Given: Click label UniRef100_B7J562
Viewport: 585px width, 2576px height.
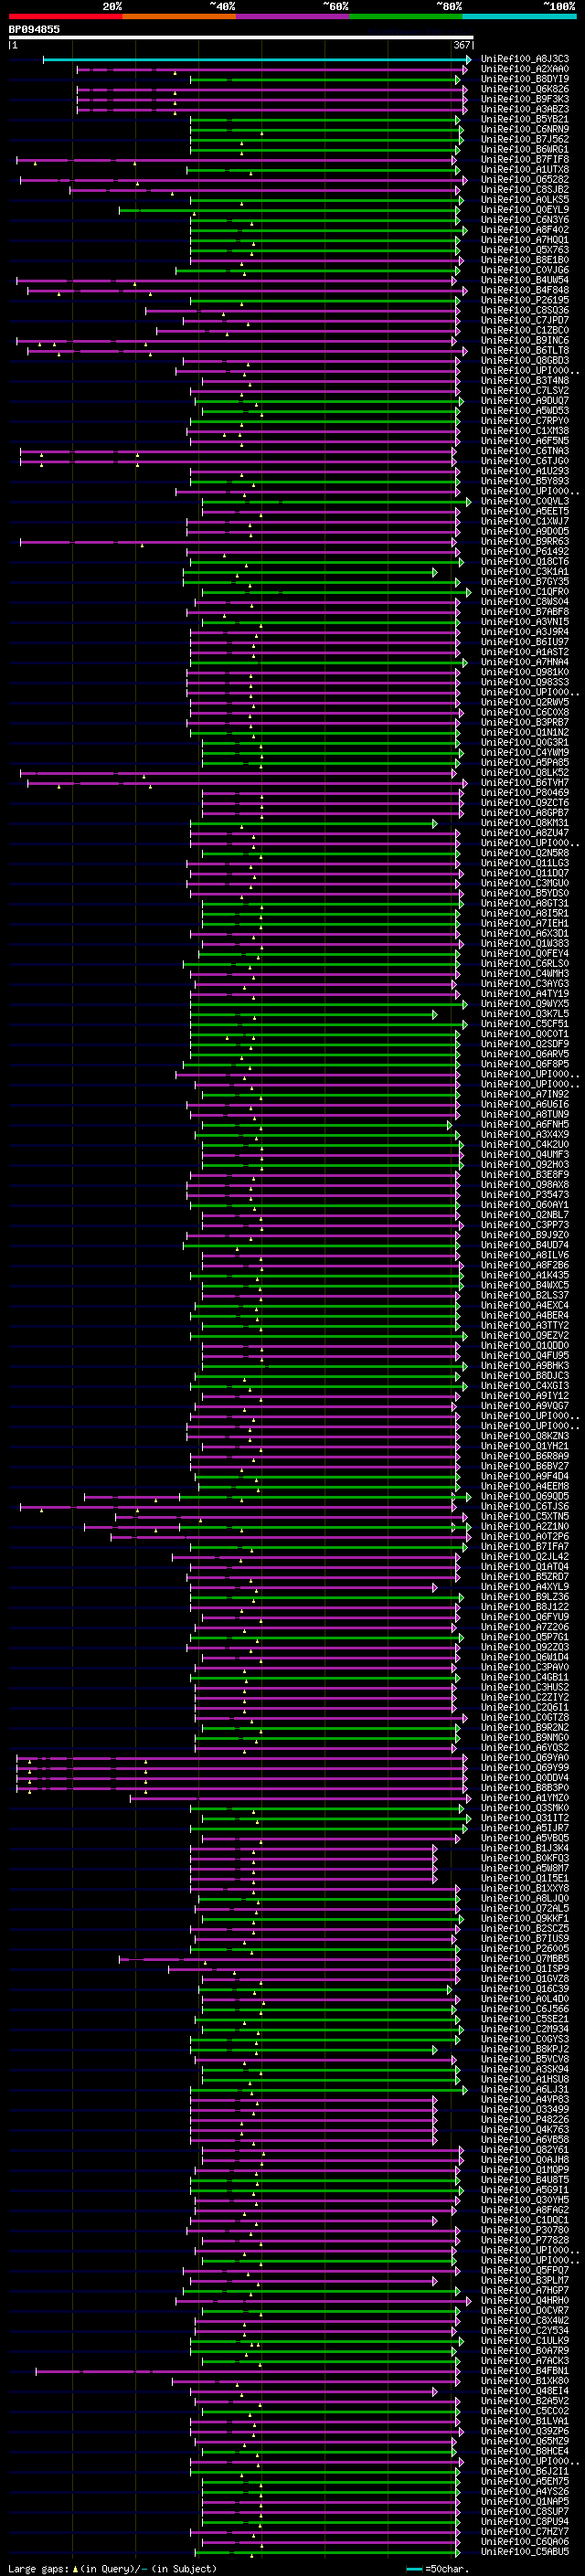Looking at the screenshot, I should tap(525, 140).
